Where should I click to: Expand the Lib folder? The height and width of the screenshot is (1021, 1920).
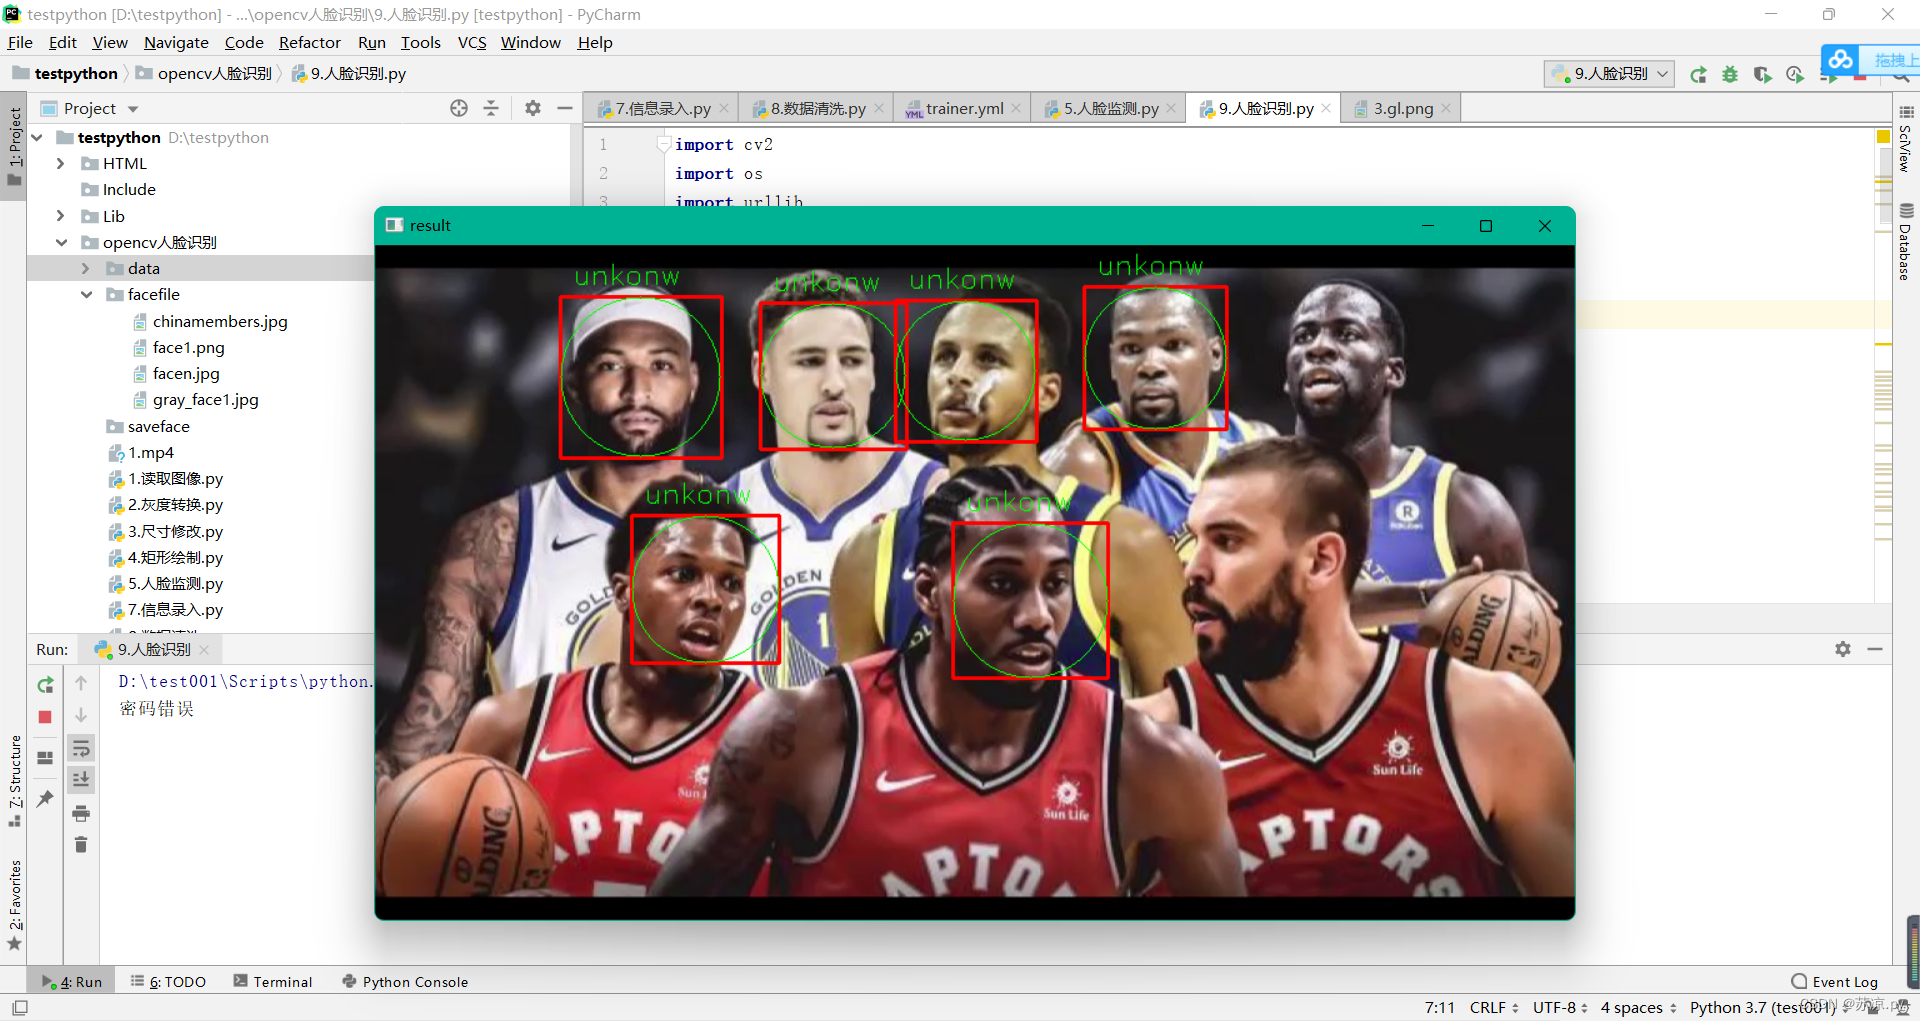pyautogui.click(x=61, y=216)
